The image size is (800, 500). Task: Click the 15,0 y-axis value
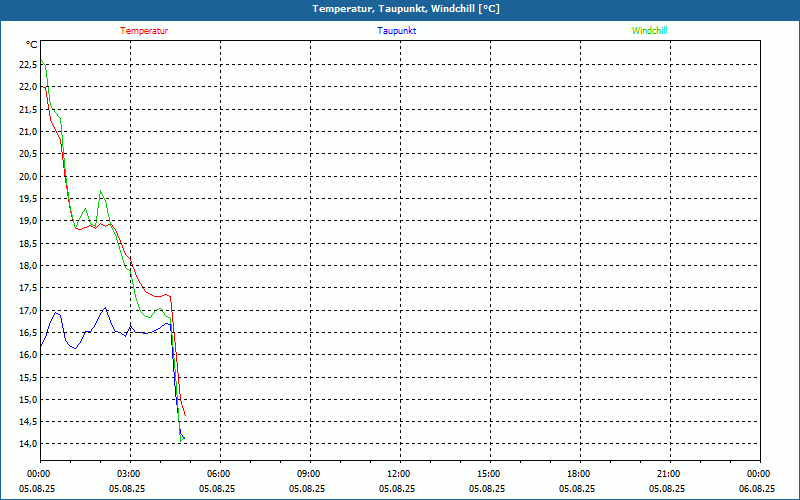point(28,399)
